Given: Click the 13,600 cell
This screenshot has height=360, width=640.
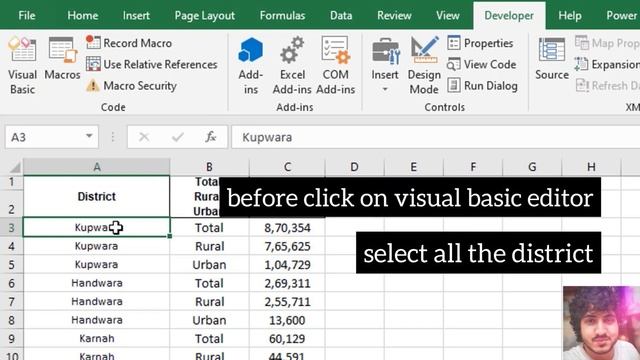Looking at the screenshot, I should coord(287,320).
